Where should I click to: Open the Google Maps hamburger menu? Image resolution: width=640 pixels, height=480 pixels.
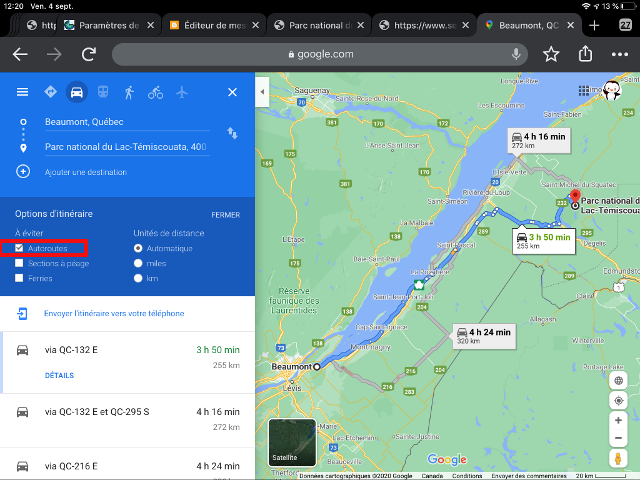[x=22, y=92]
